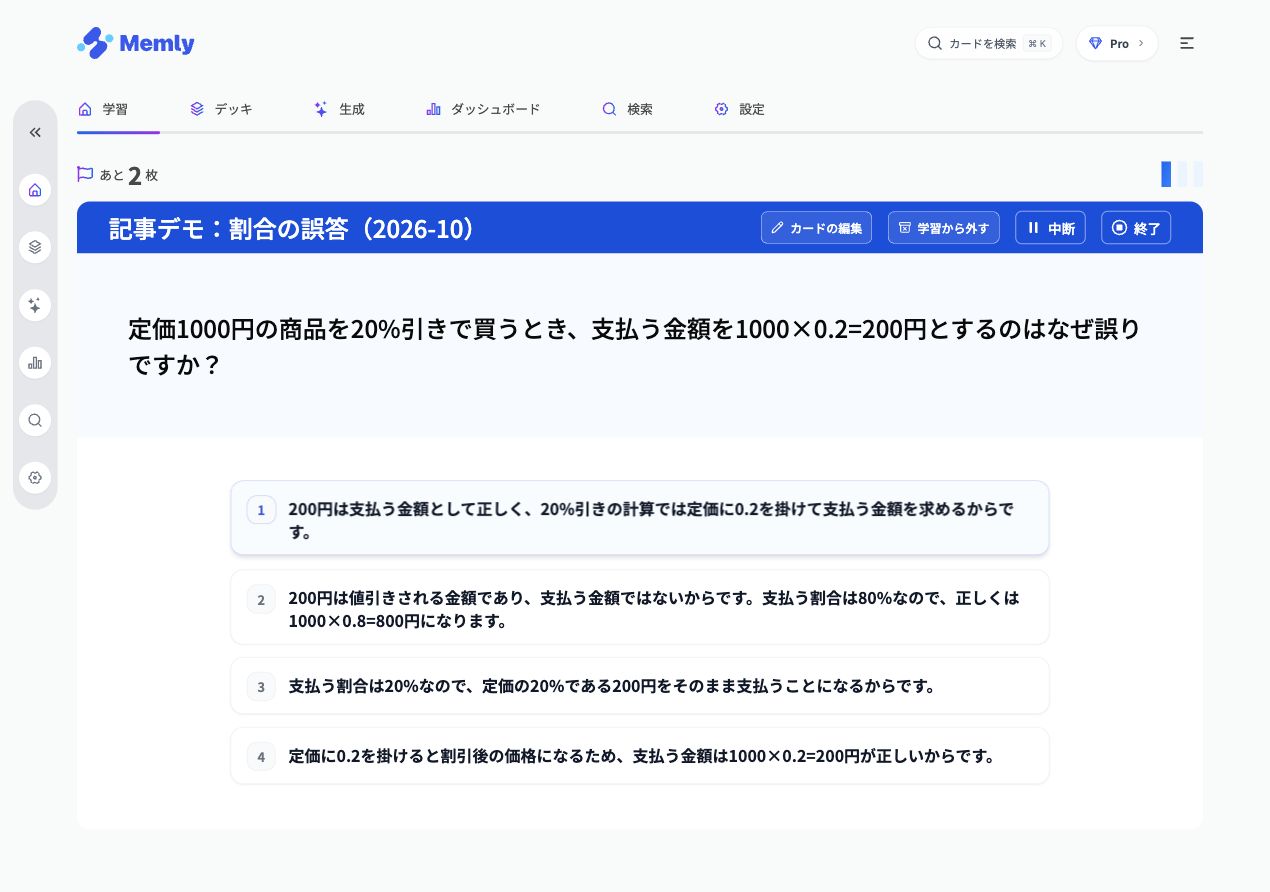The width and height of the screenshot is (1270, 892).
Task: Click the sidebar dashboard chart icon
Action: coord(35,362)
